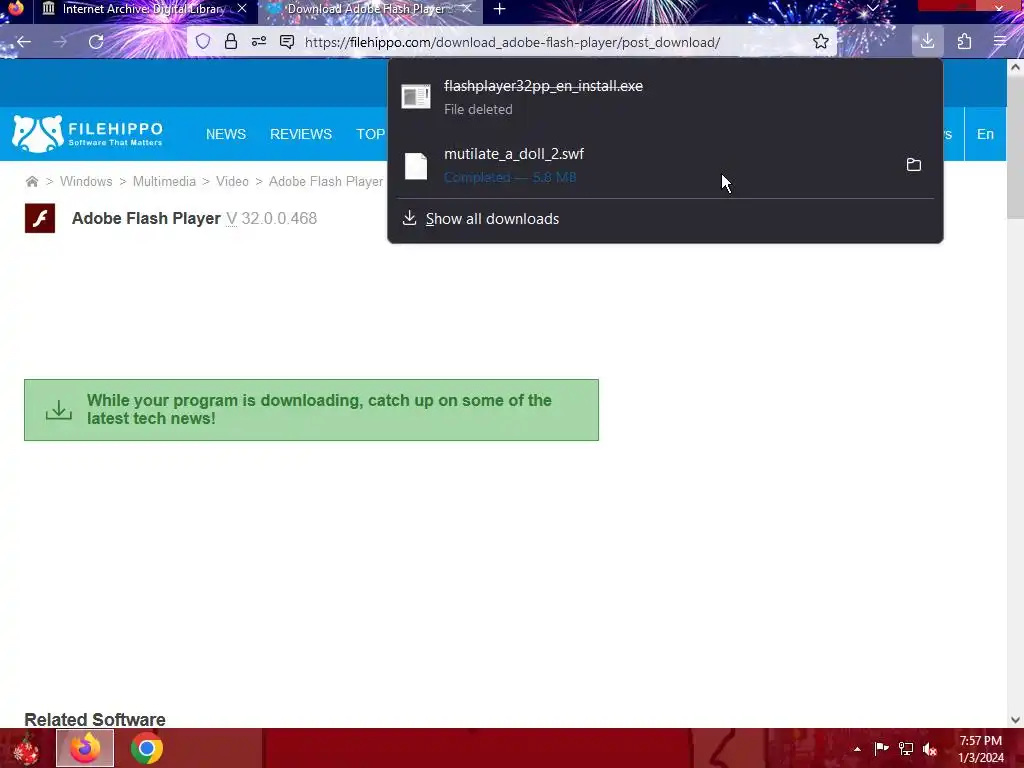Toggle the downloads toolbar button
Screen dimensions: 1024x768
click(927, 42)
